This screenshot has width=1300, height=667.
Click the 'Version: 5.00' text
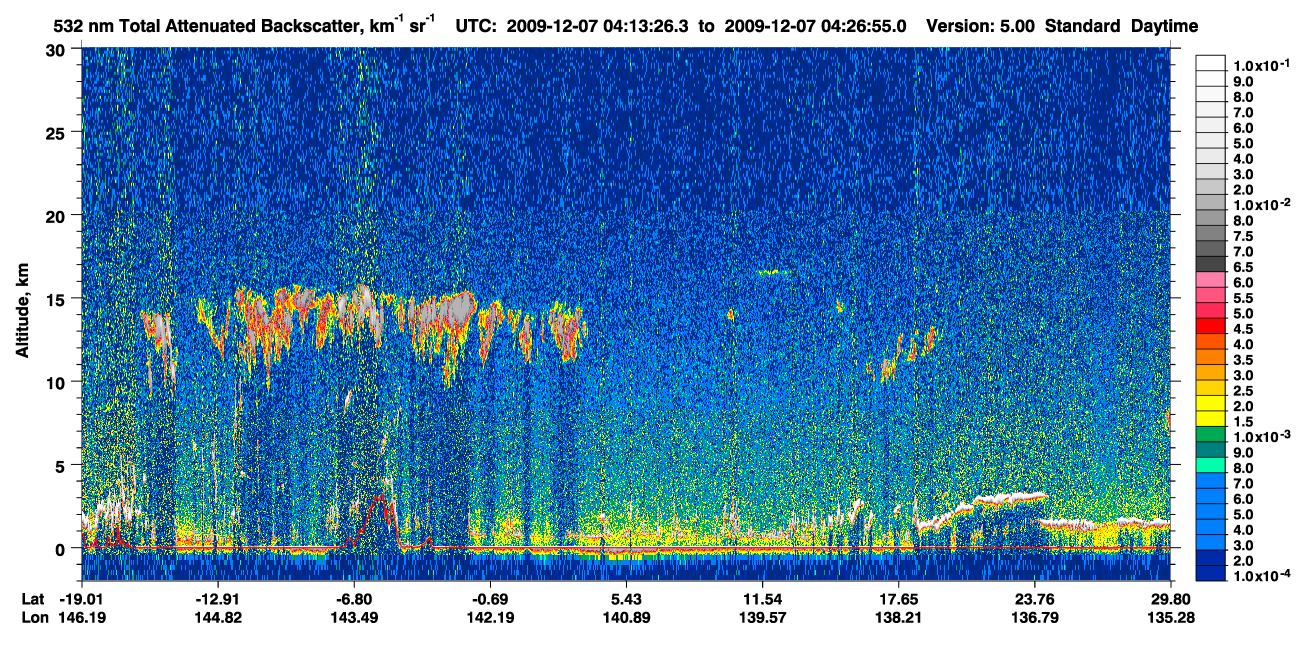(x=982, y=26)
